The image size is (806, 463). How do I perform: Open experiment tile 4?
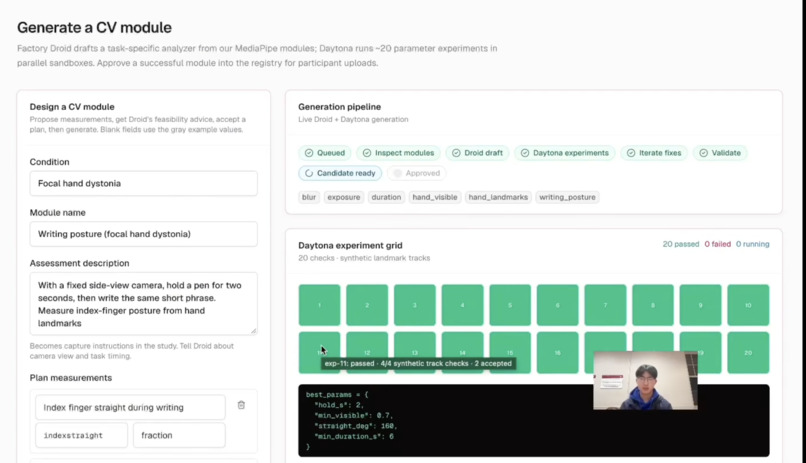pos(463,305)
